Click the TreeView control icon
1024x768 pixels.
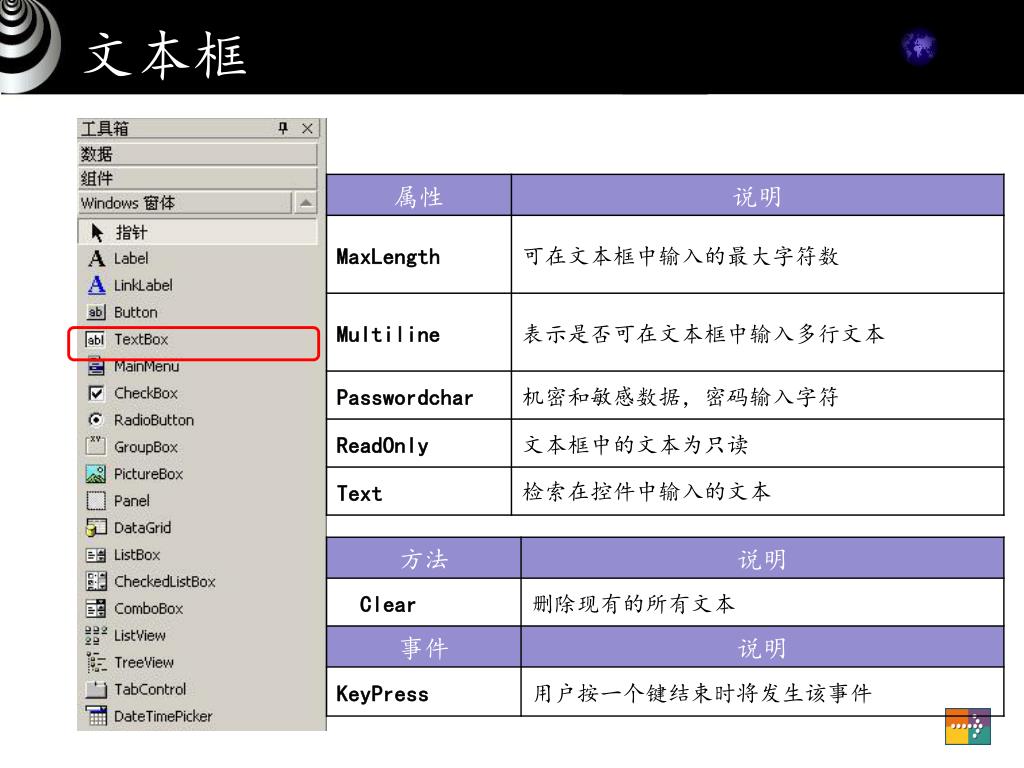96,662
